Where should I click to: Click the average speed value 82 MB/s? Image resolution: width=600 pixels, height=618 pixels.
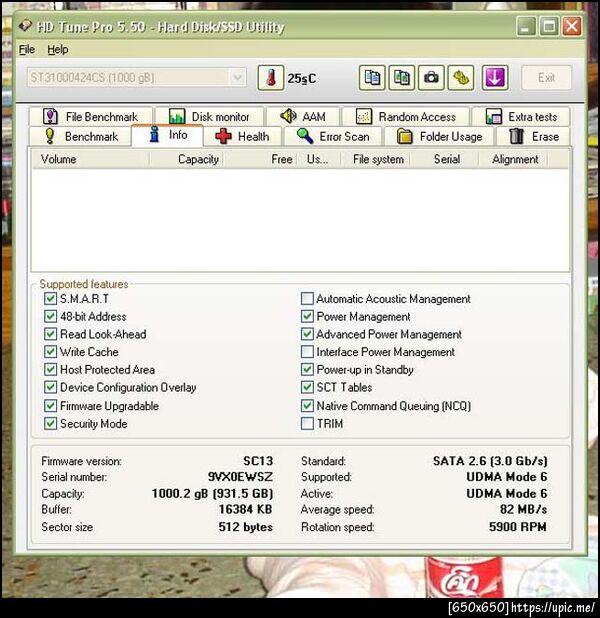click(523, 509)
